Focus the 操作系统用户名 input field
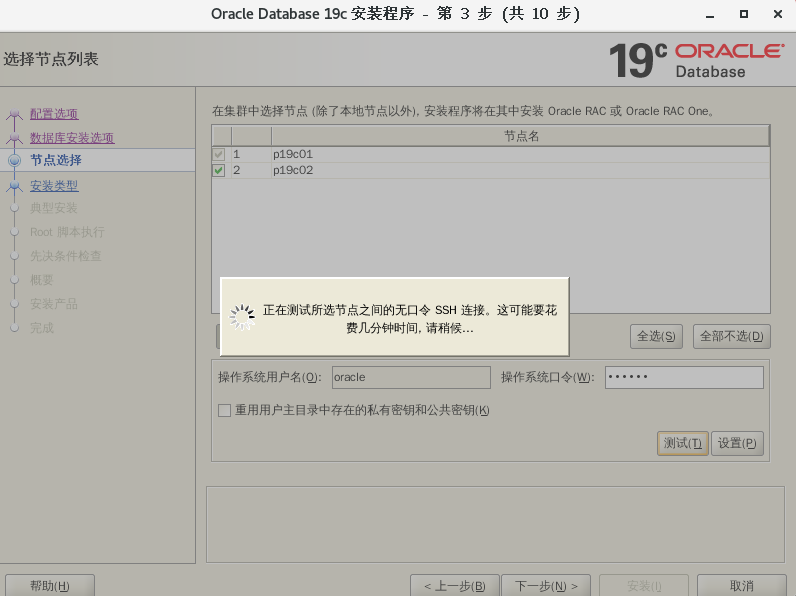 [411, 377]
